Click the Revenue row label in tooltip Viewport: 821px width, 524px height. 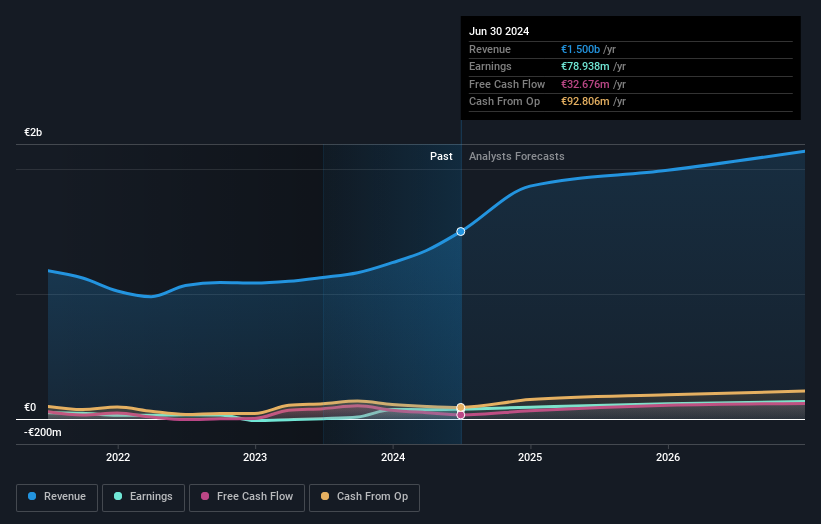coord(490,49)
